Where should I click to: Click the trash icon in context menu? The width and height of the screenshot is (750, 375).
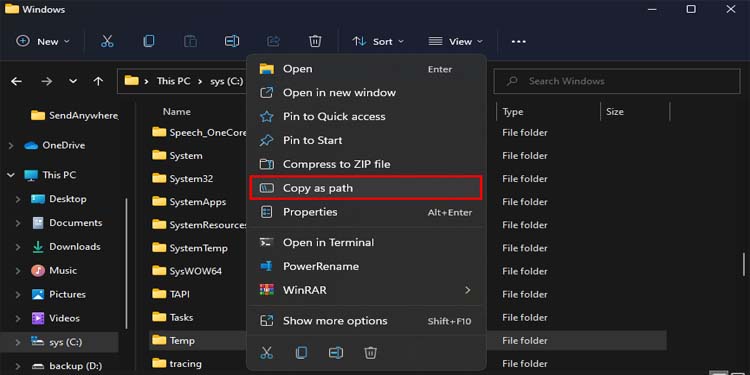370,353
